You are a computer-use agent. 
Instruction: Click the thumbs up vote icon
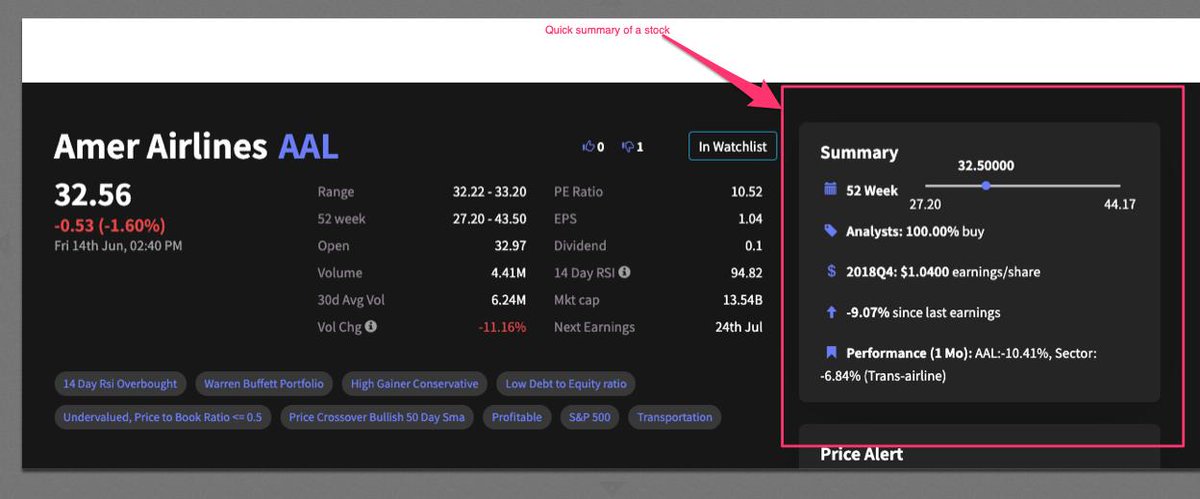(588, 146)
